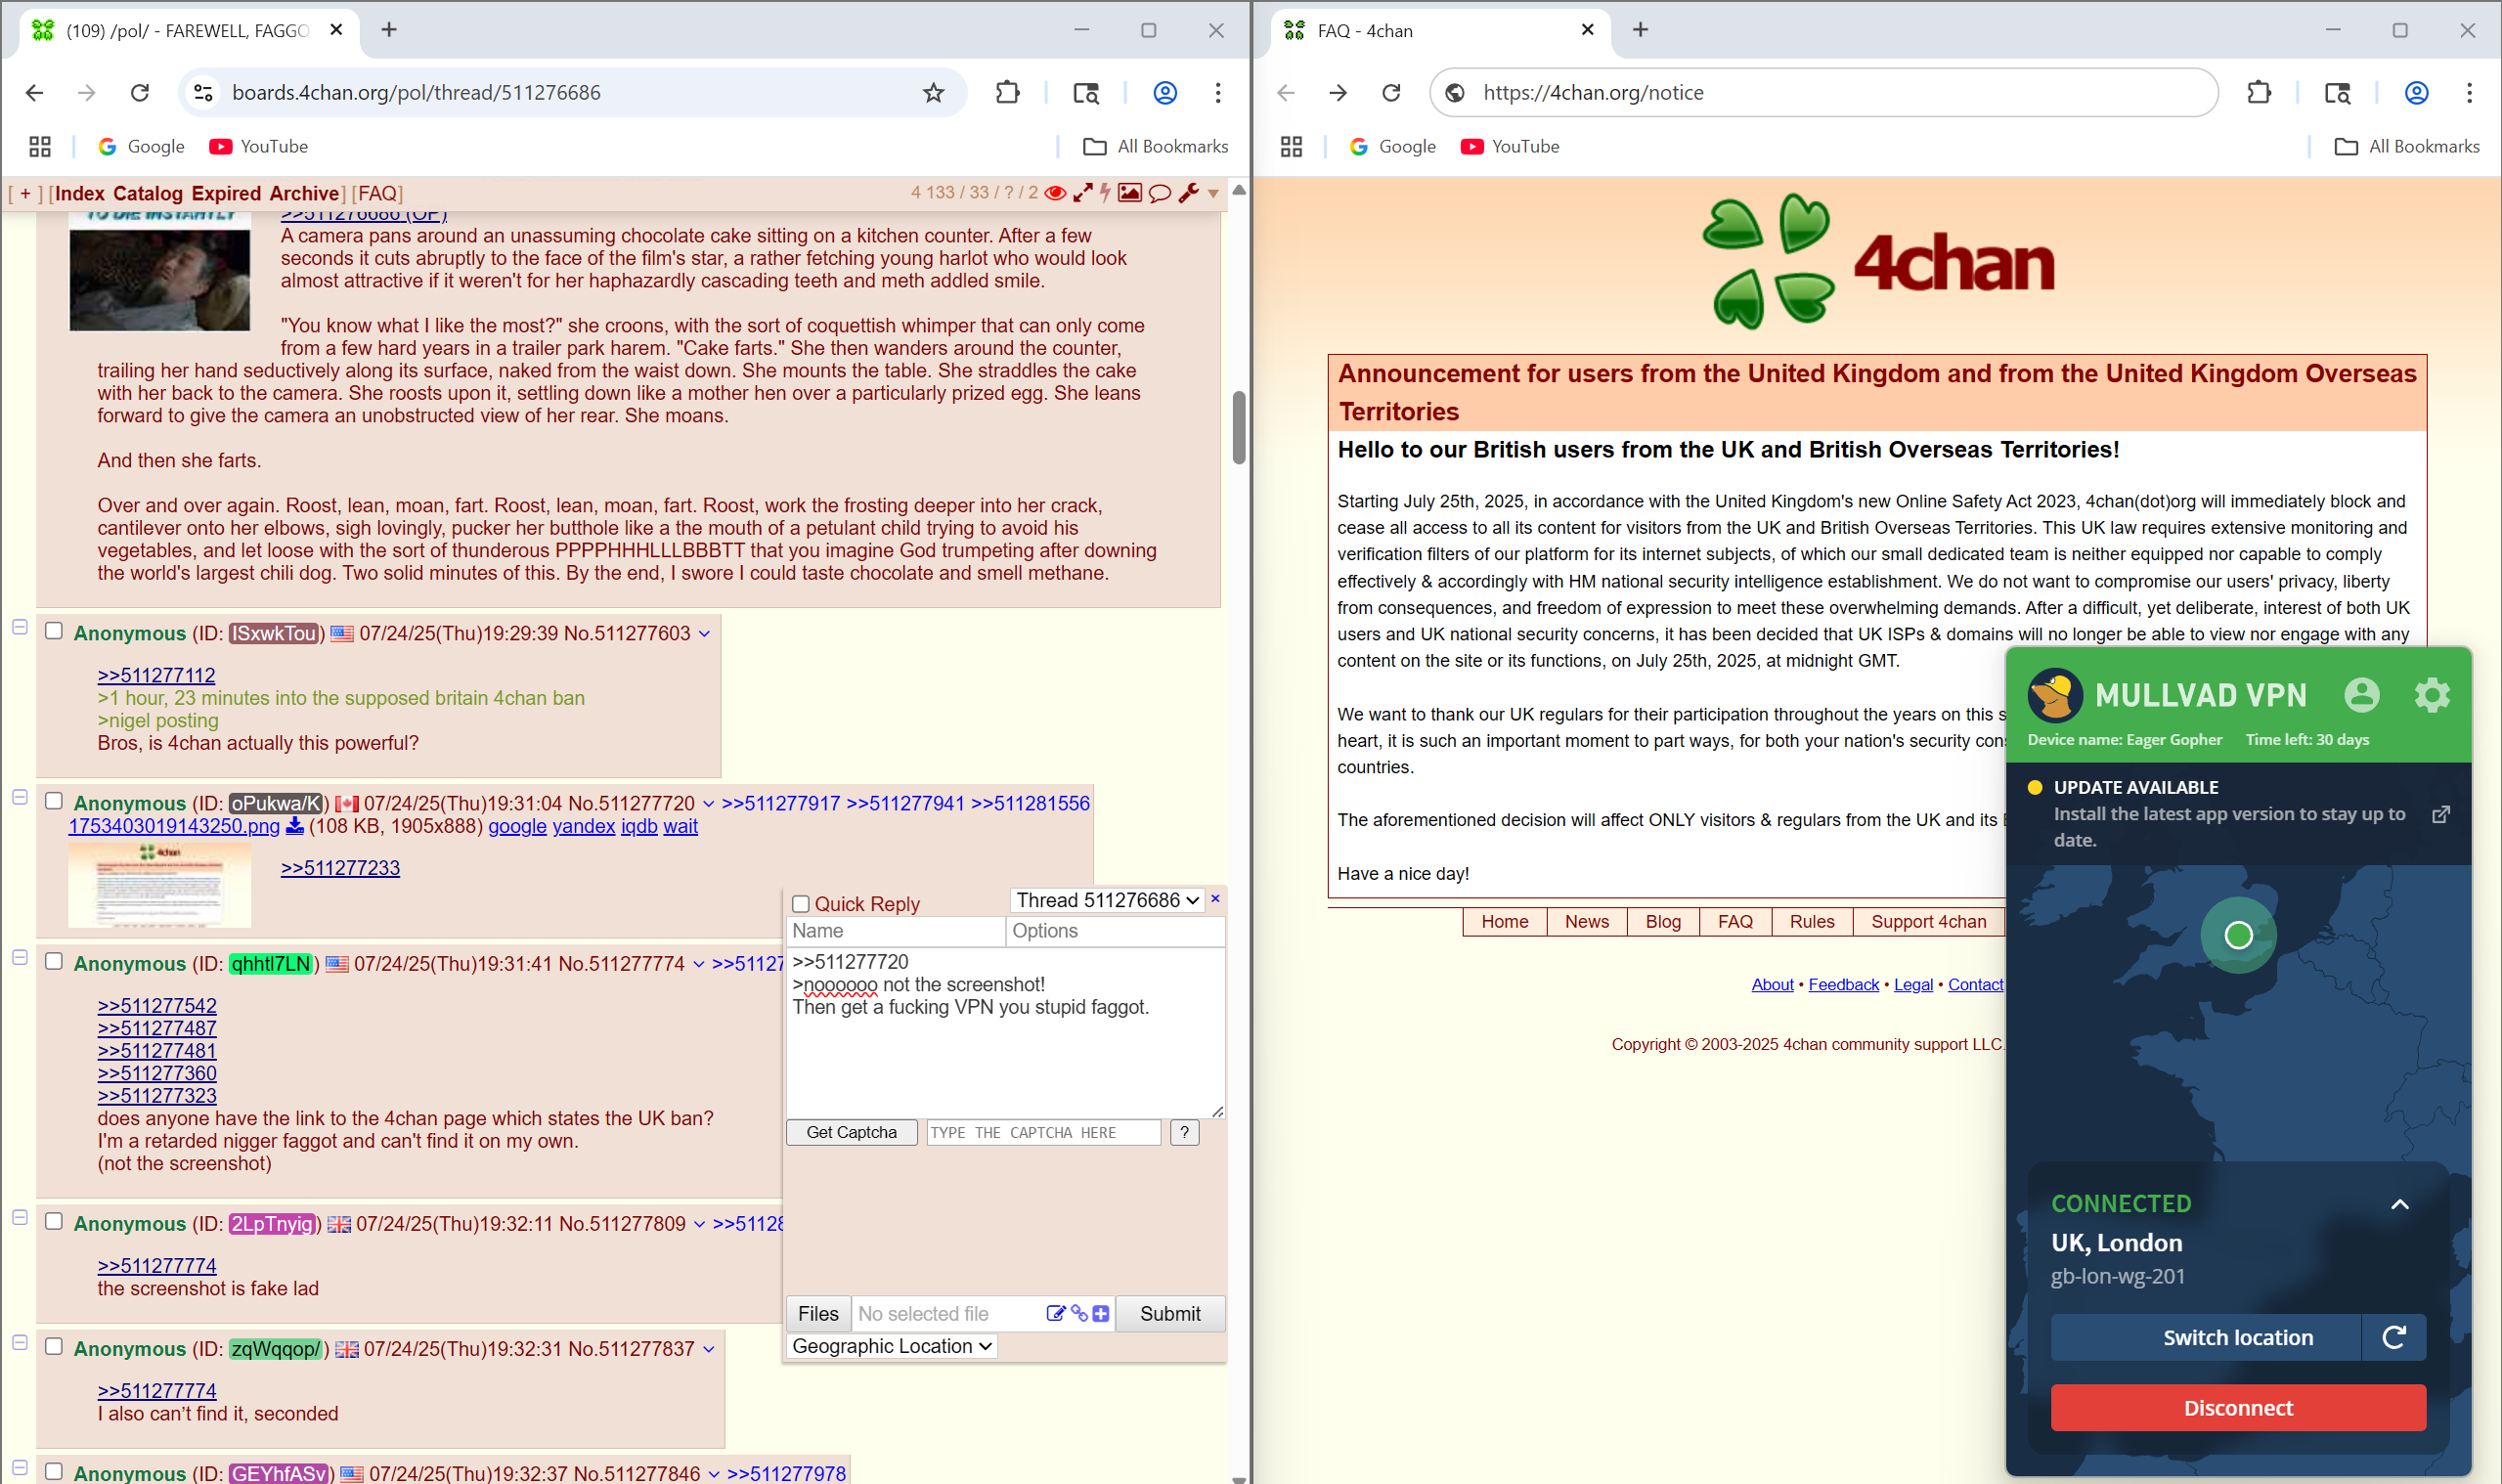The width and height of the screenshot is (2502, 1484).
Task: Tick the Quick Reply persistent checkbox
Action: point(801,904)
